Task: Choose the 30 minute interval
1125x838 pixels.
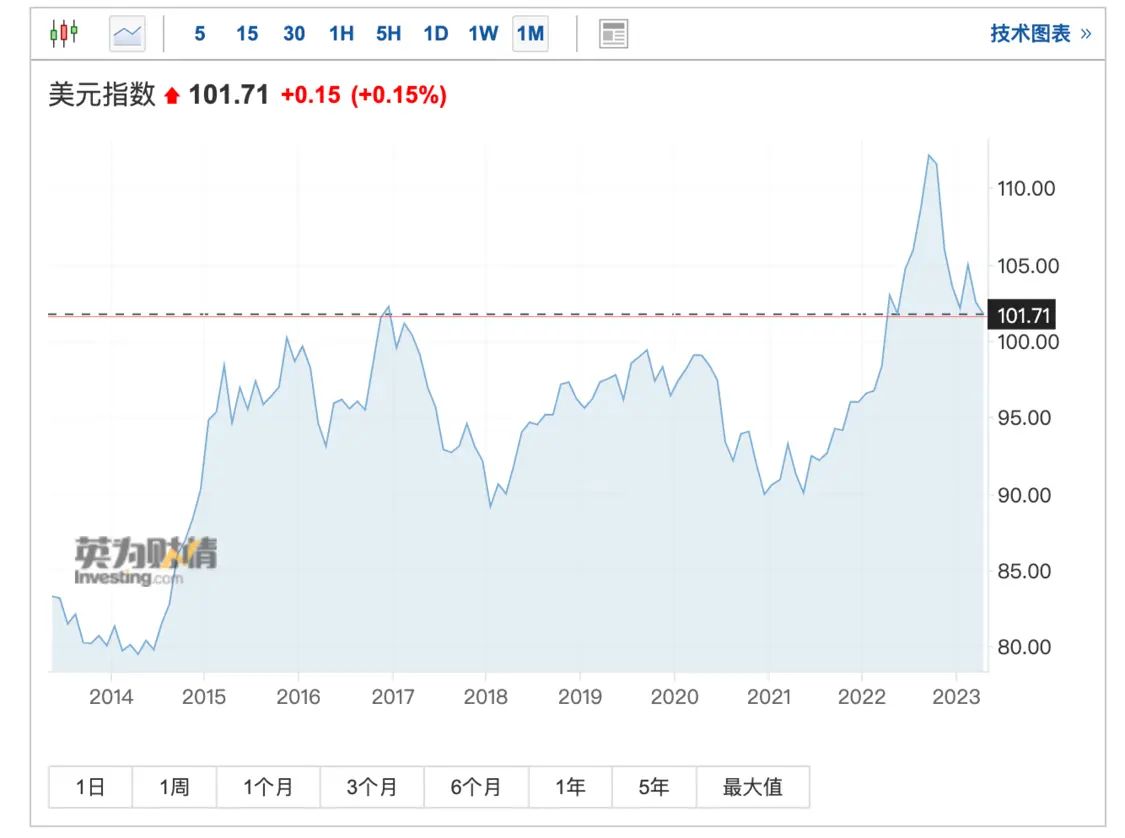Action: [x=294, y=34]
